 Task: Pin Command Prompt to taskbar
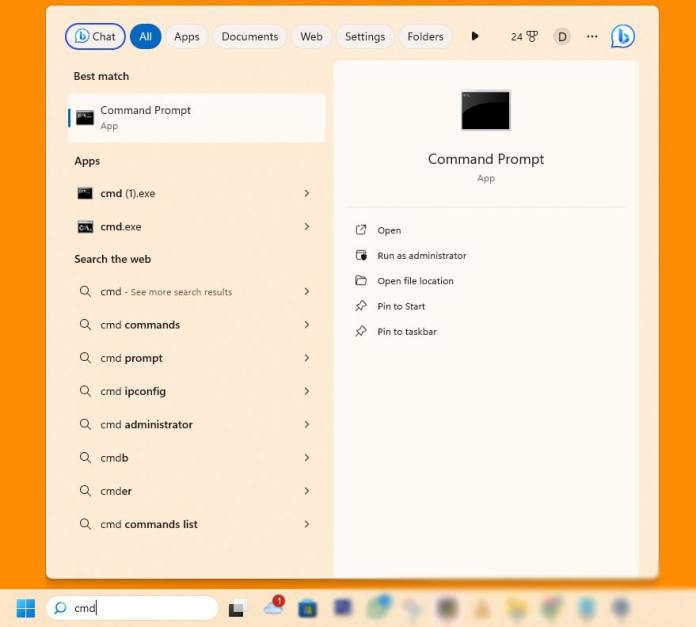click(407, 331)
